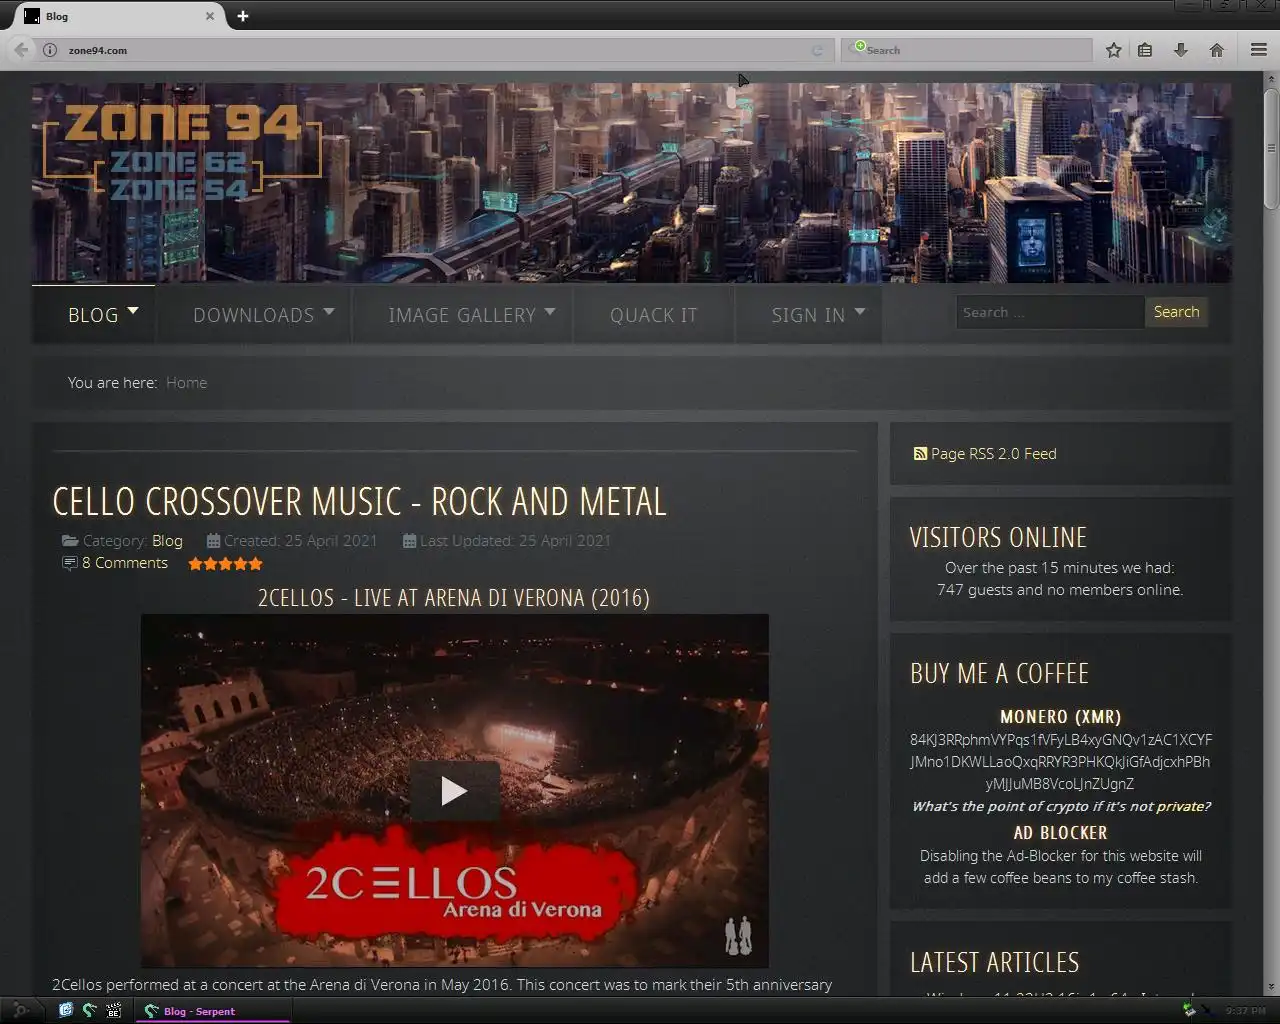Follow the 'private' link in coffee box
The image size is (1280, 1024).
click(1180, 806)
